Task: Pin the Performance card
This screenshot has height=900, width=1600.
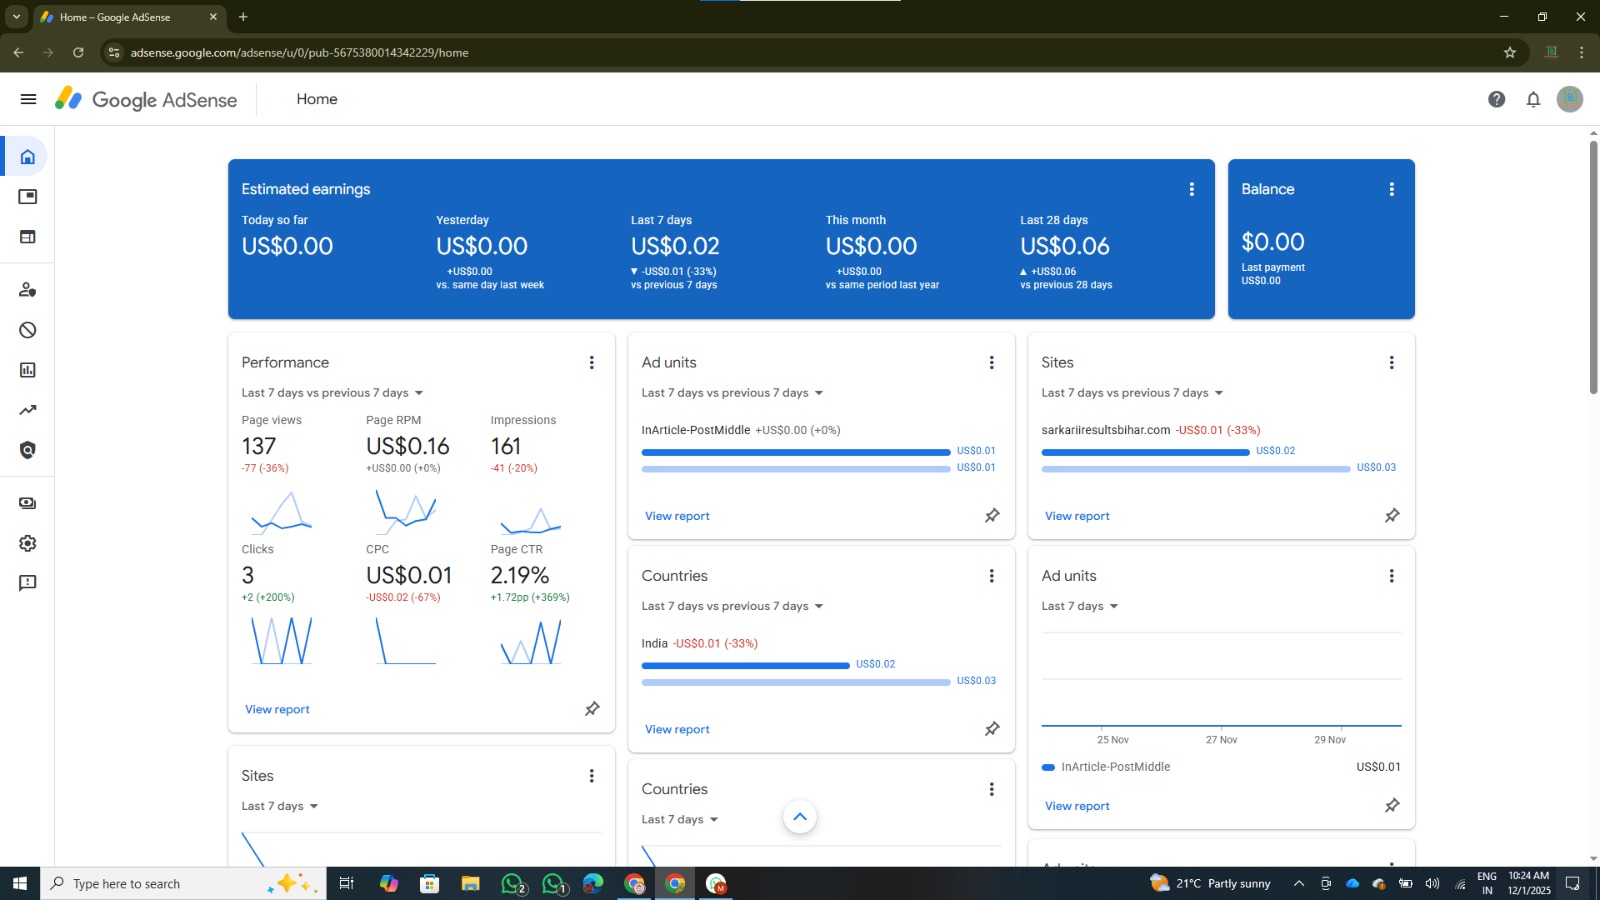Action: point(592,709)
